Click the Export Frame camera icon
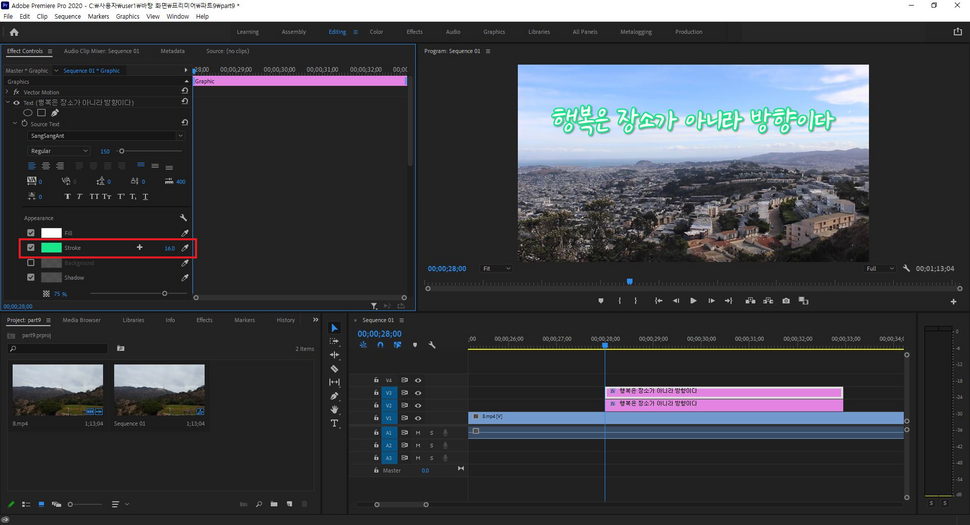 pos(786,301)
